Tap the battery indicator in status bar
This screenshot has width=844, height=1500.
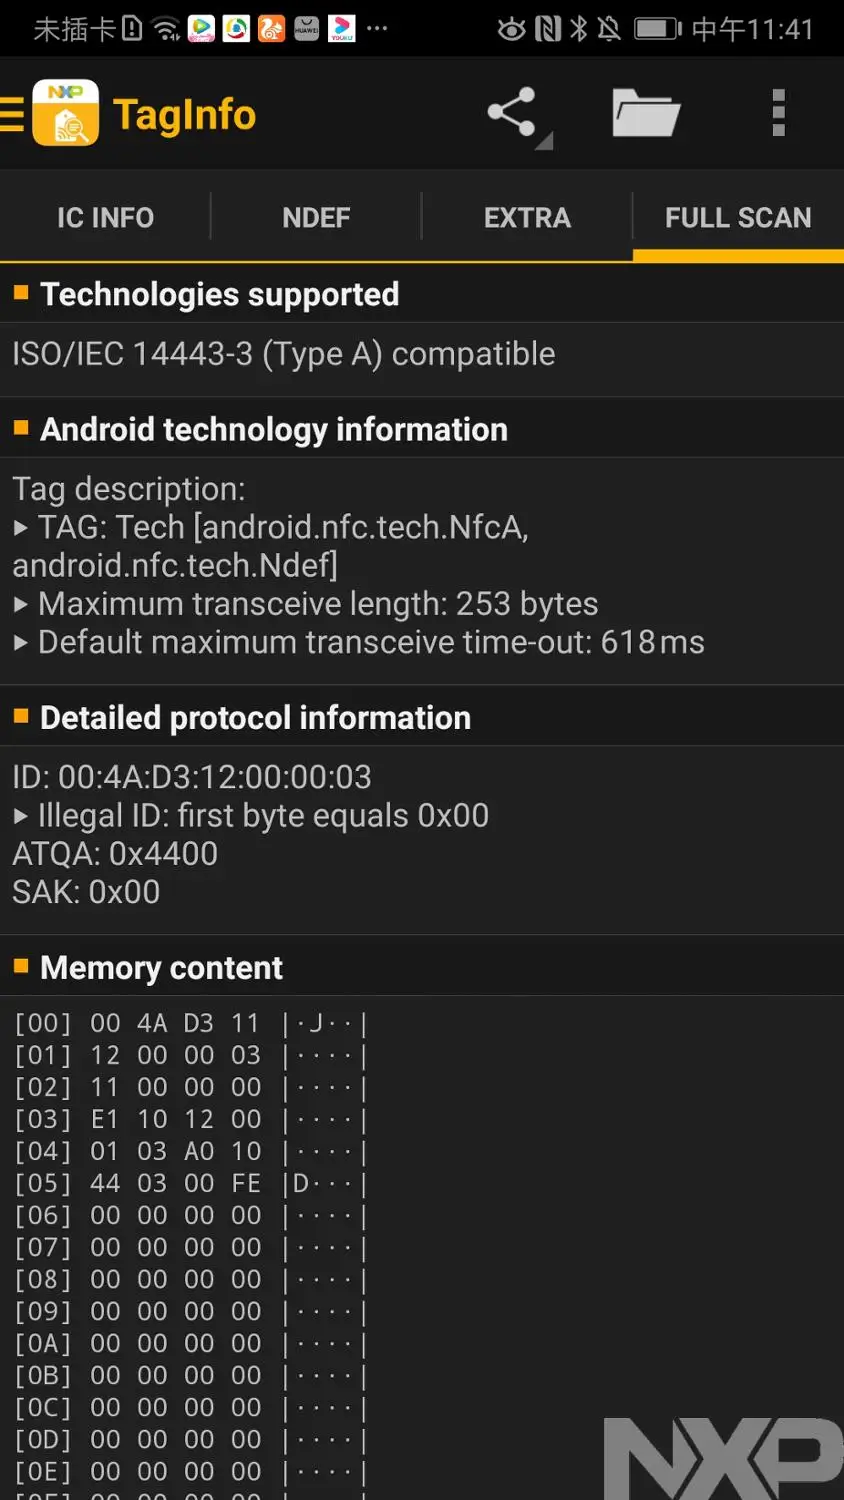657,29
